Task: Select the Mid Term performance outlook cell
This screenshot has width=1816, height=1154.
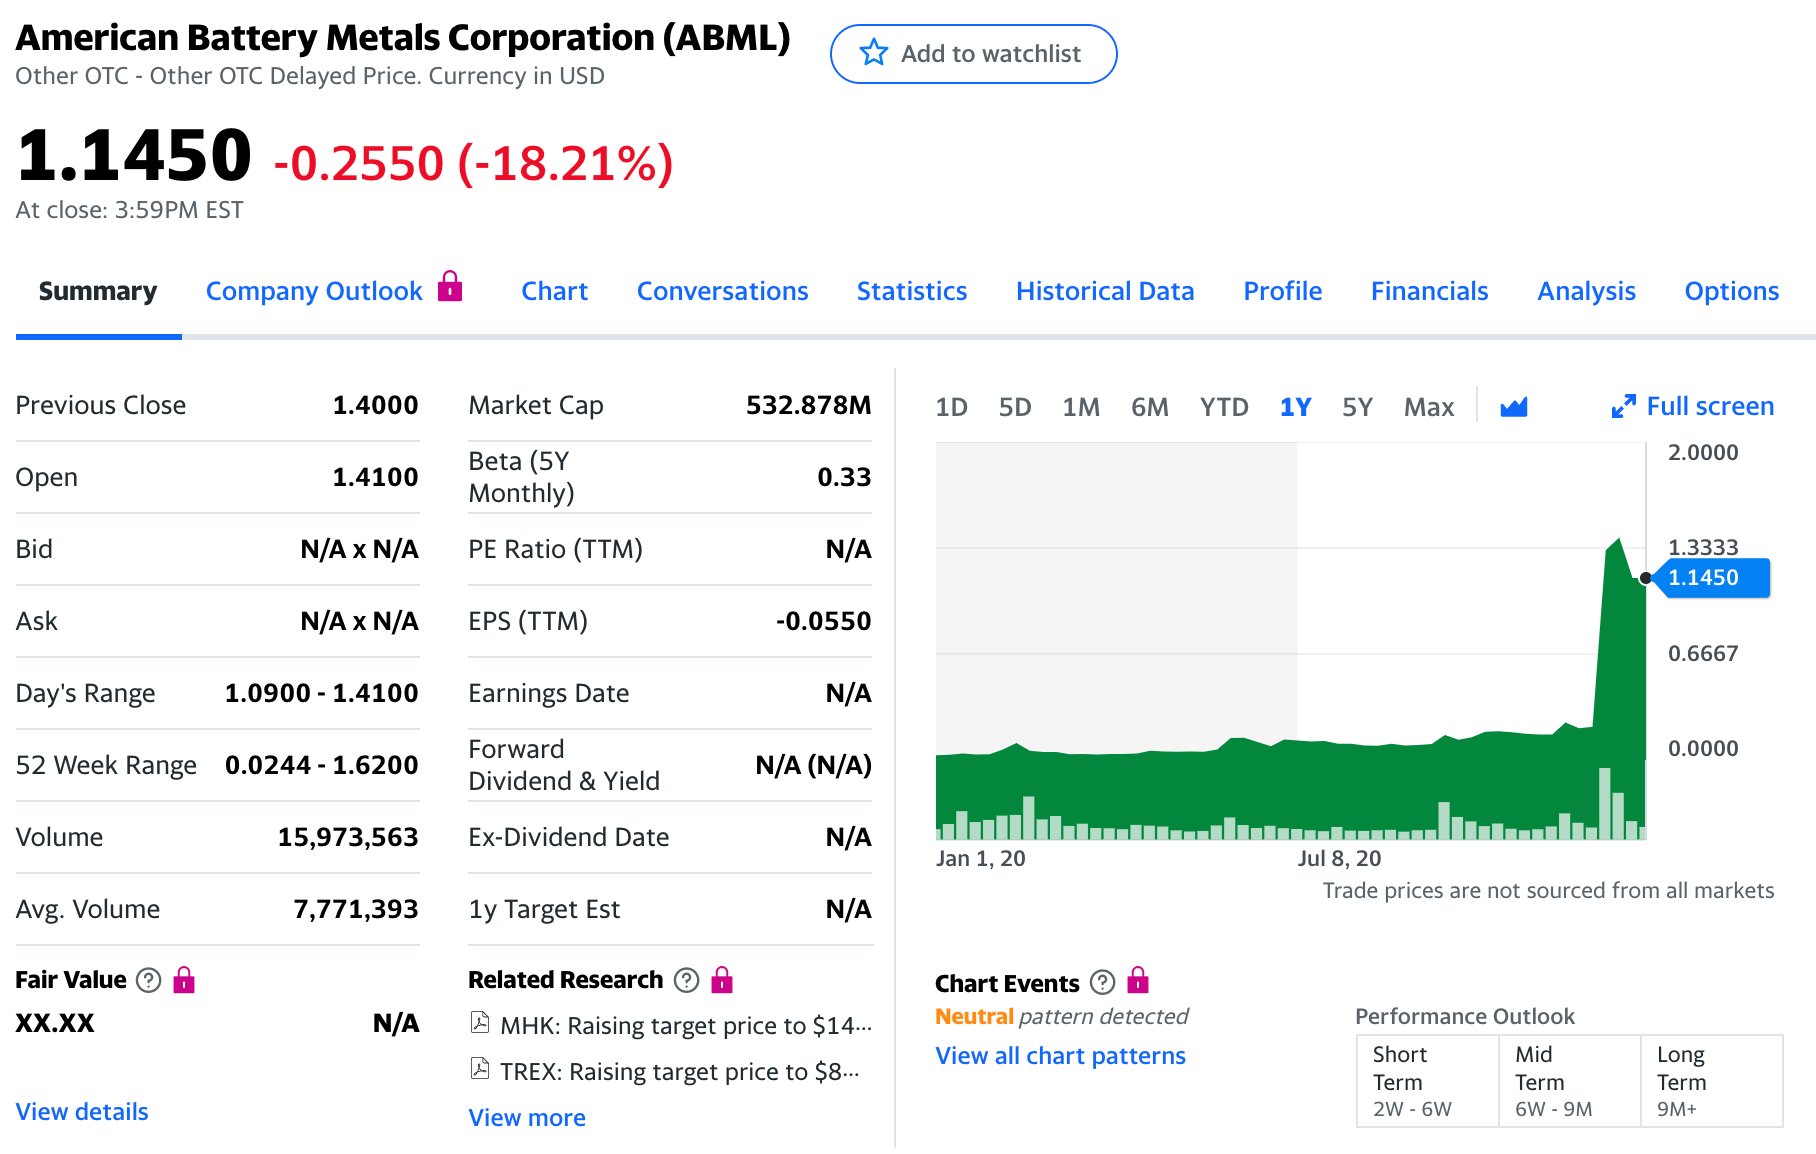Action: [1570, 1081]
